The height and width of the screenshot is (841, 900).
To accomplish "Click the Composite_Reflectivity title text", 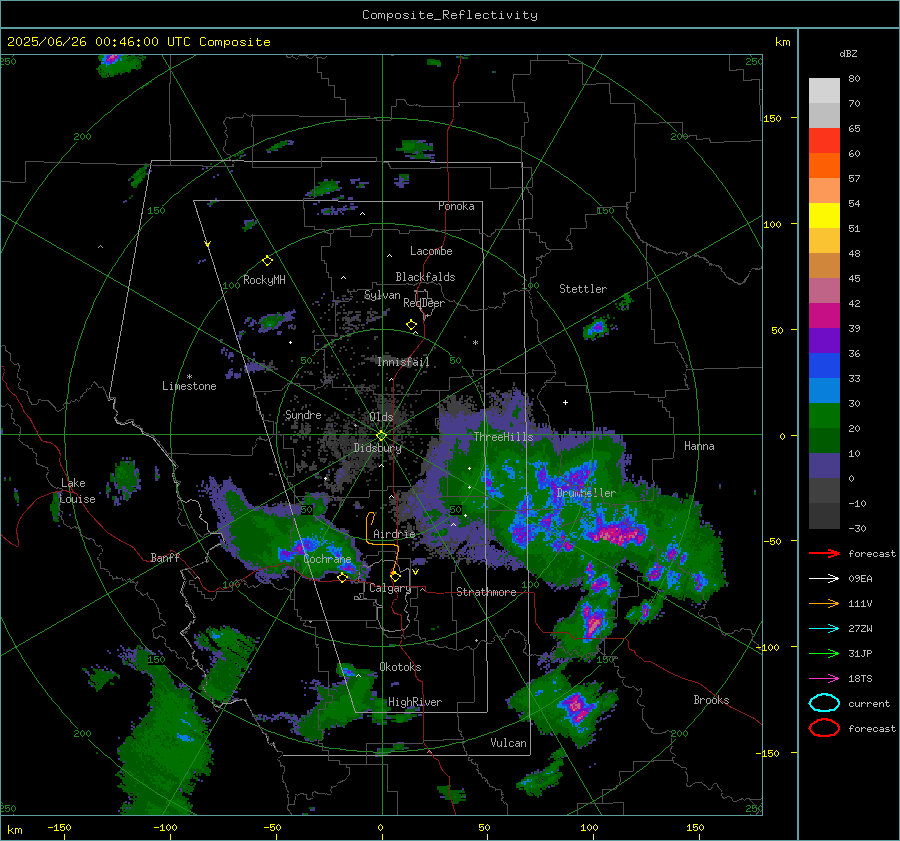I will pyautogui.click(x=450, y=15).
